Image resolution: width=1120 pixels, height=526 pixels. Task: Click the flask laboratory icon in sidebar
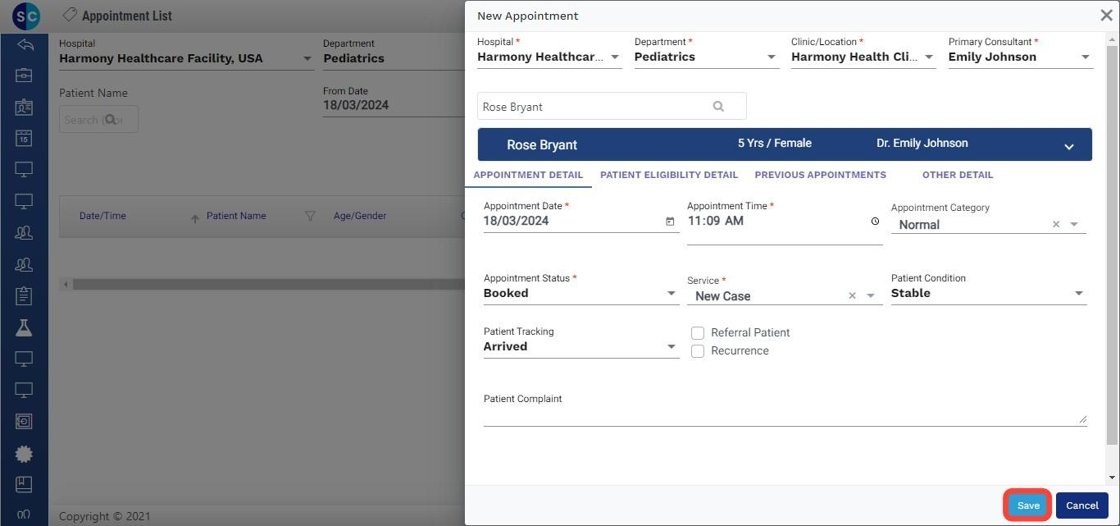tap(24, 328)
